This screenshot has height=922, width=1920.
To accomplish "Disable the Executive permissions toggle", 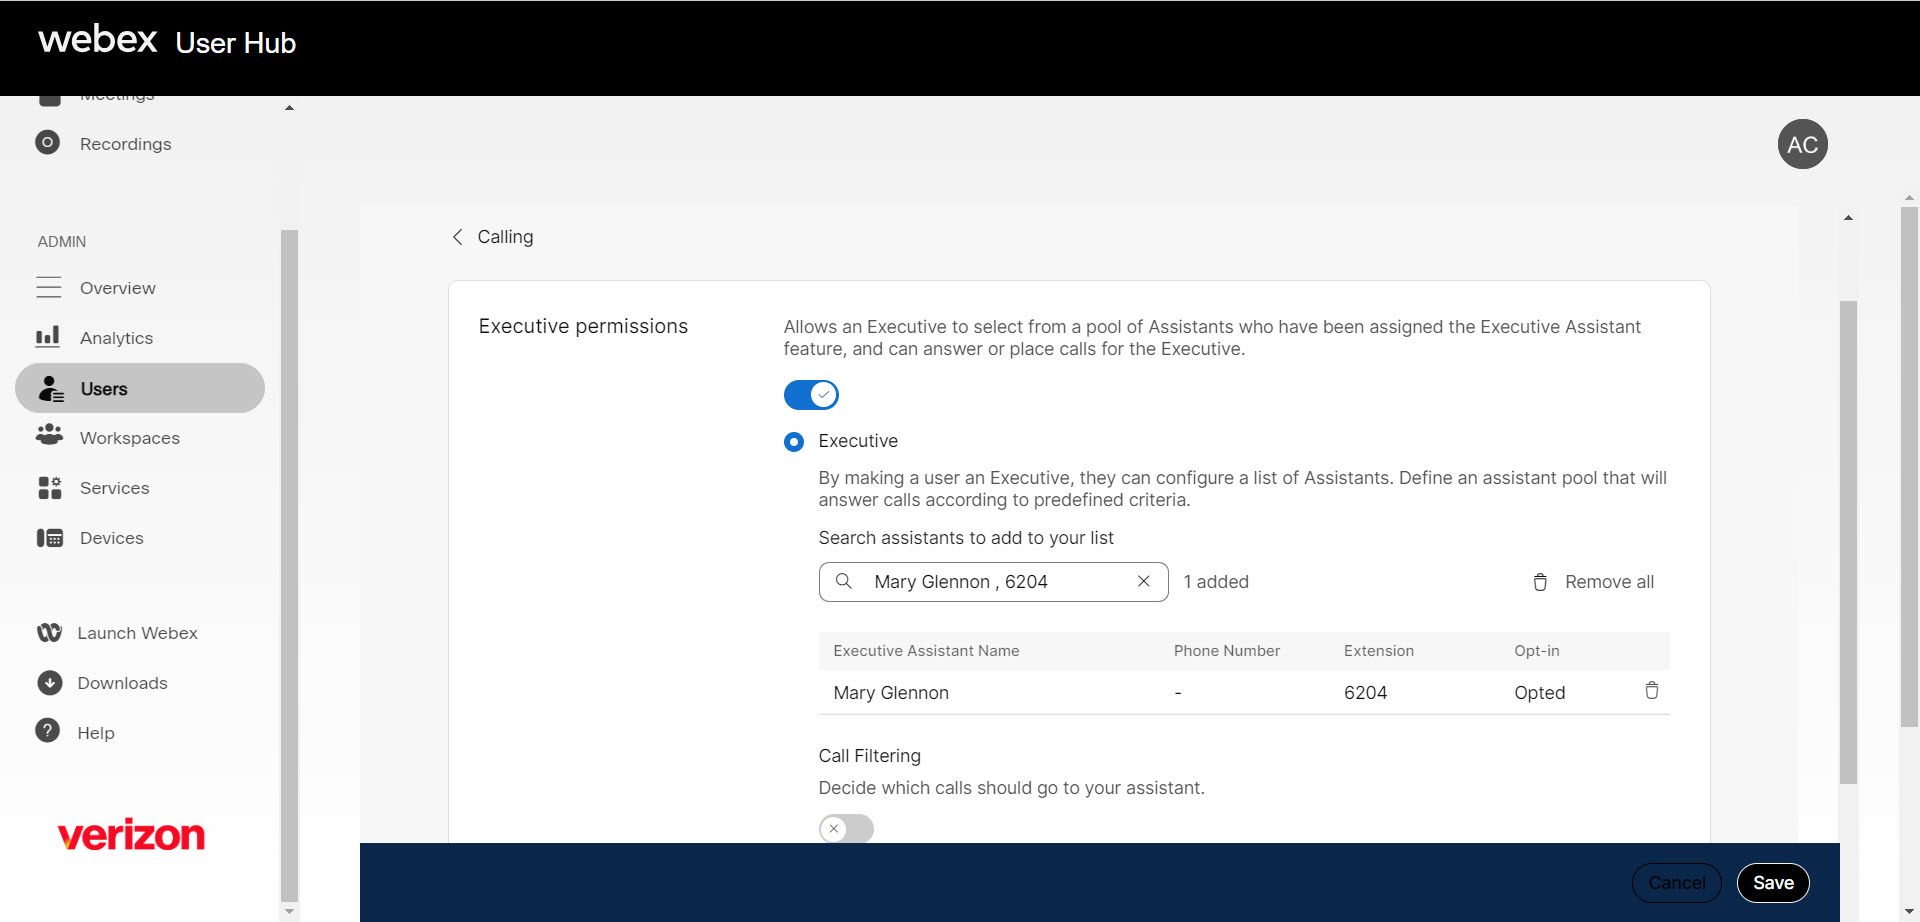I will pyautogui.click(x=811, y=395).
